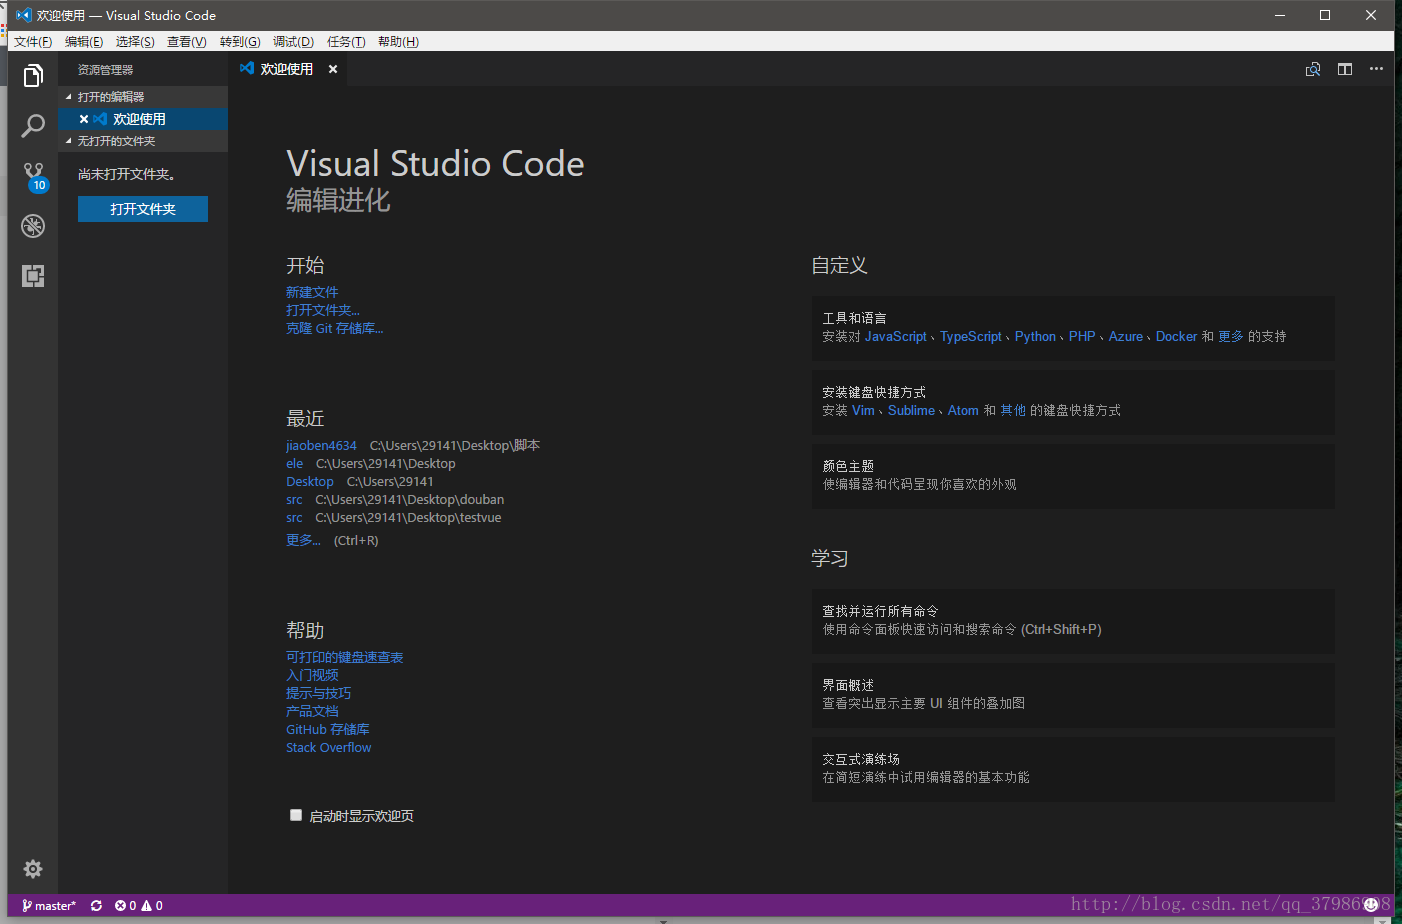Image resolution: width=1402 pixels, height=924 pixels.
Task: Click the Sublime keyboard shortcuts link
Action: pos(911,410)
